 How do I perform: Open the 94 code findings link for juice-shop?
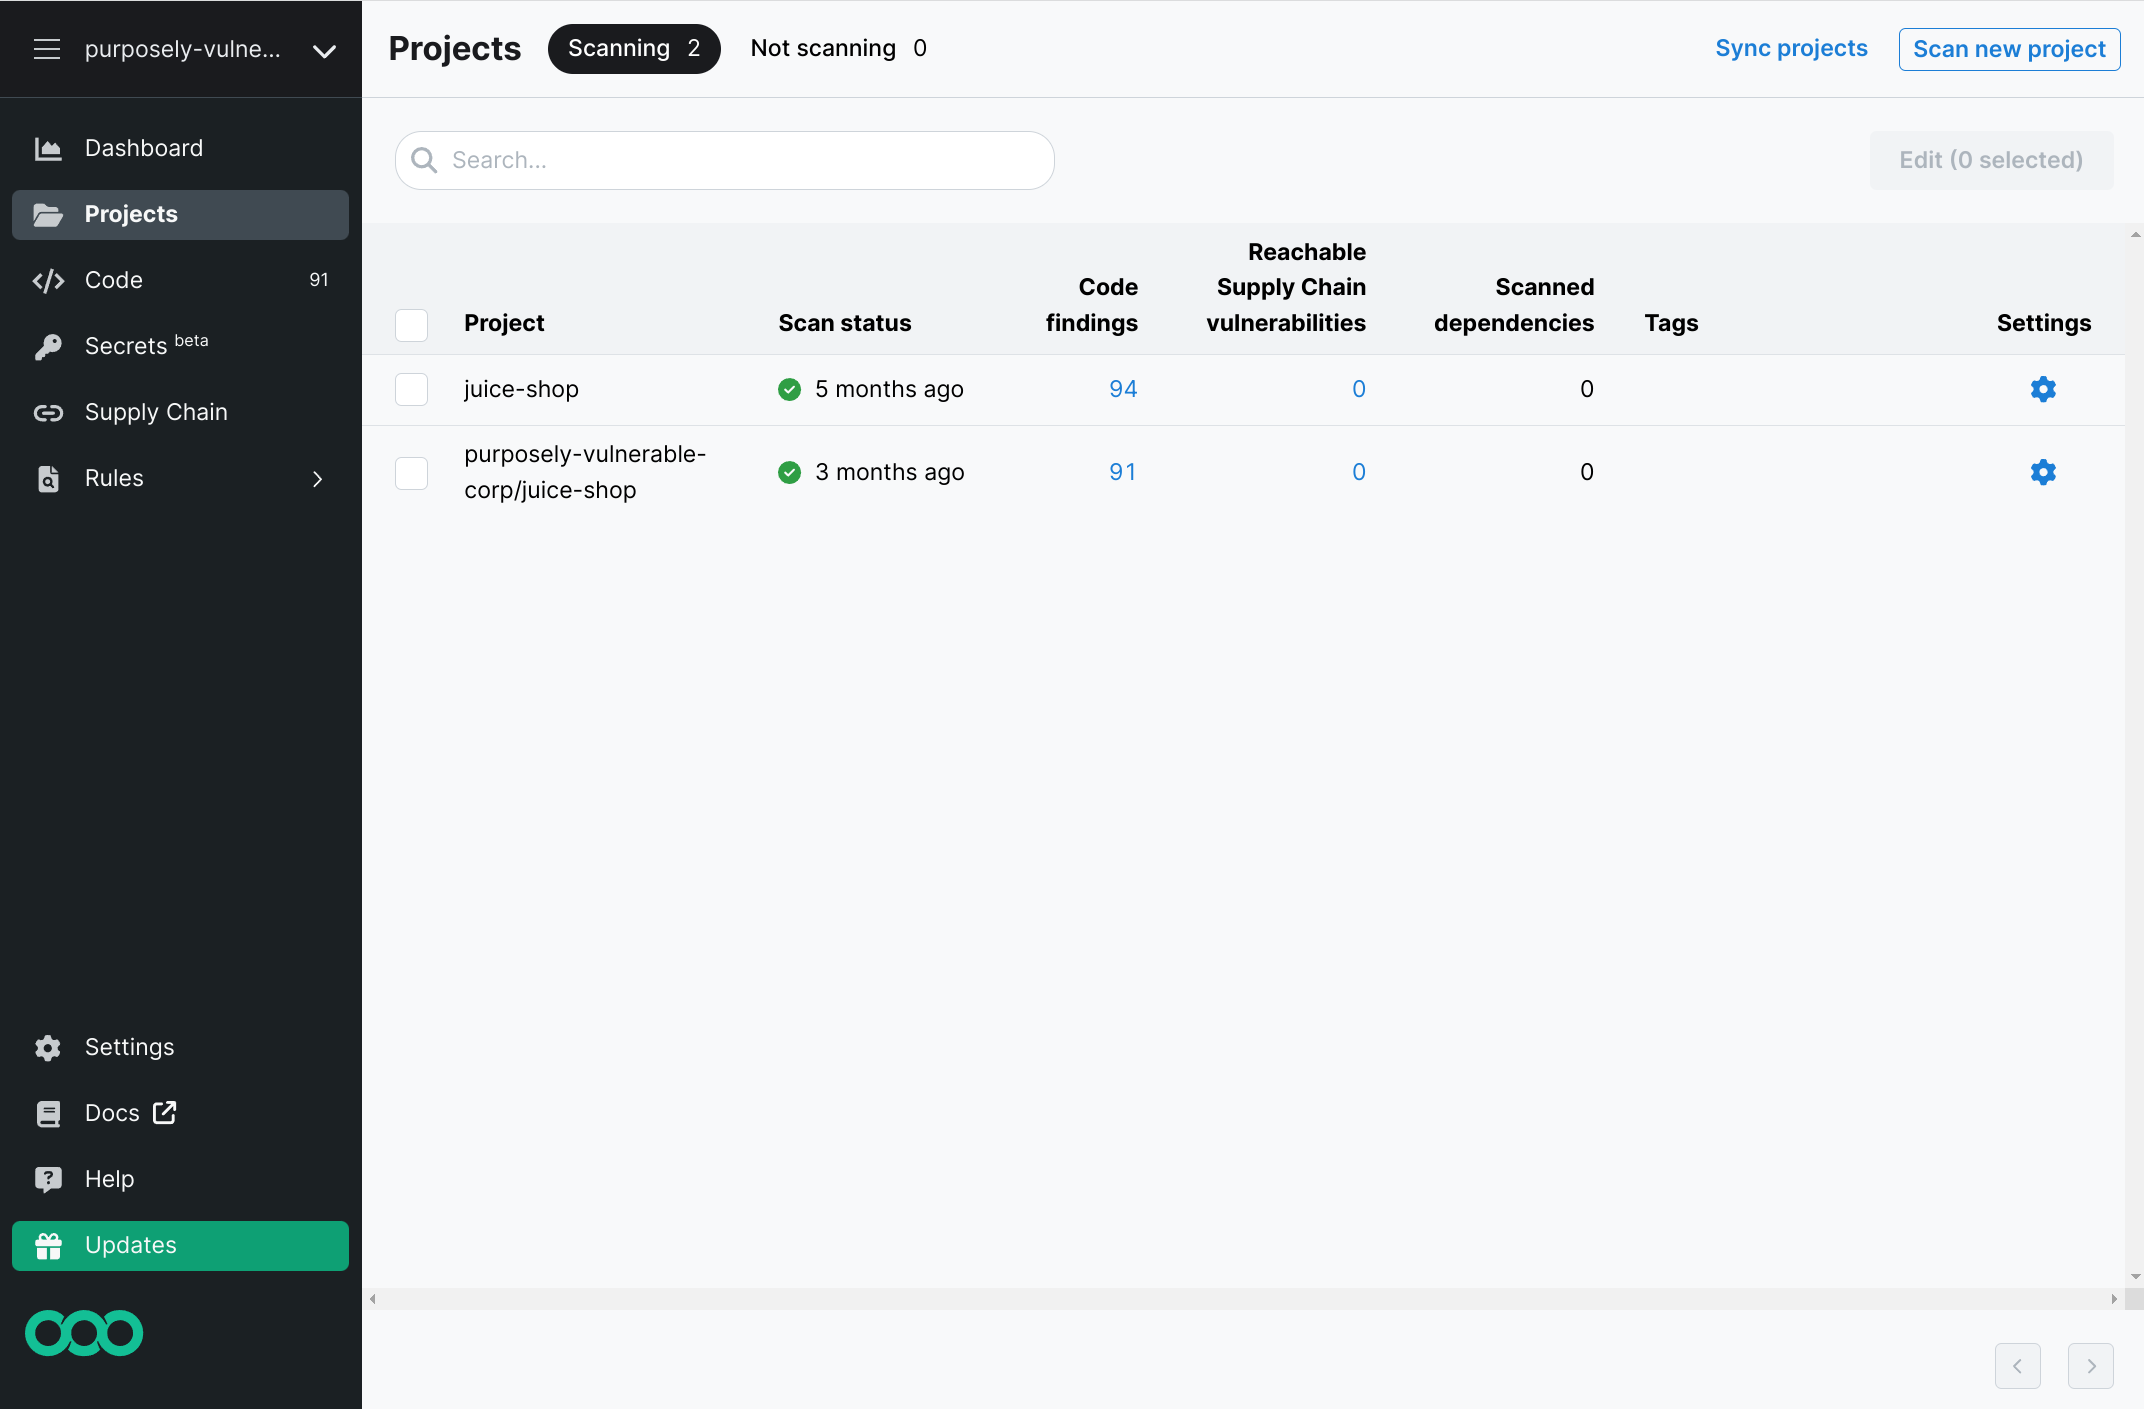point(1123,389)
